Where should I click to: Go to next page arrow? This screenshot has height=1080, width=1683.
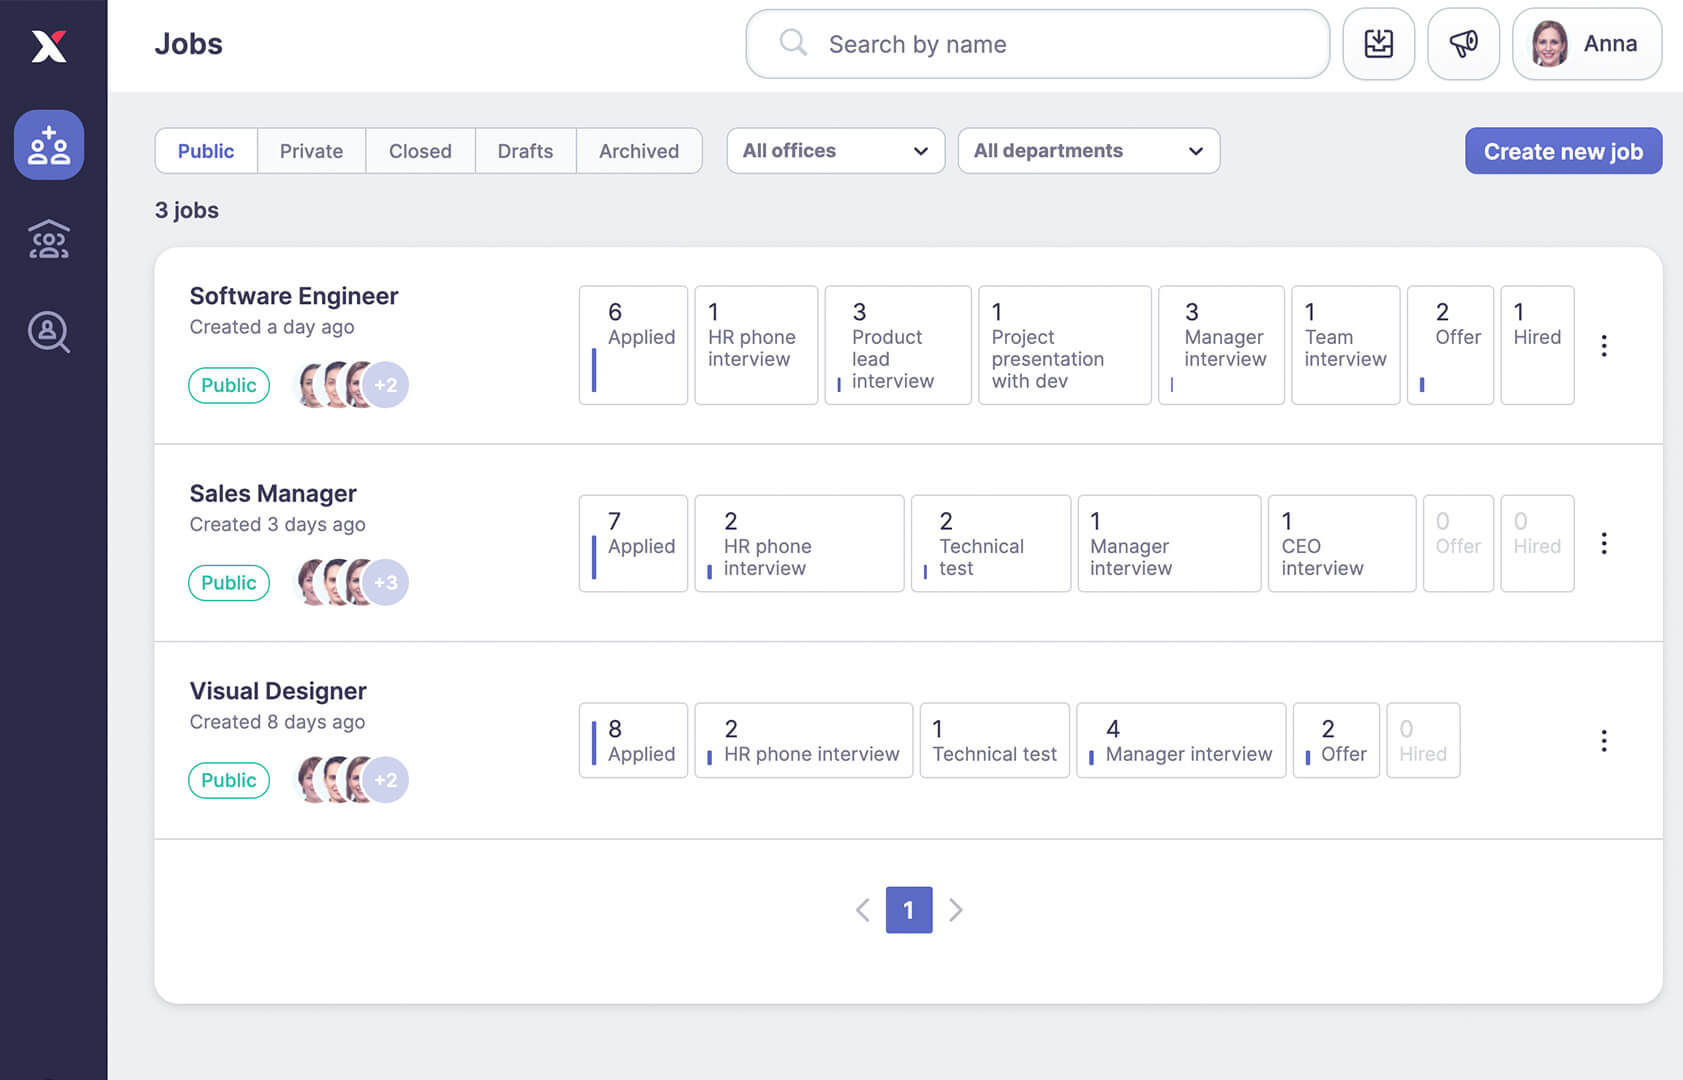tap(956, 910)
